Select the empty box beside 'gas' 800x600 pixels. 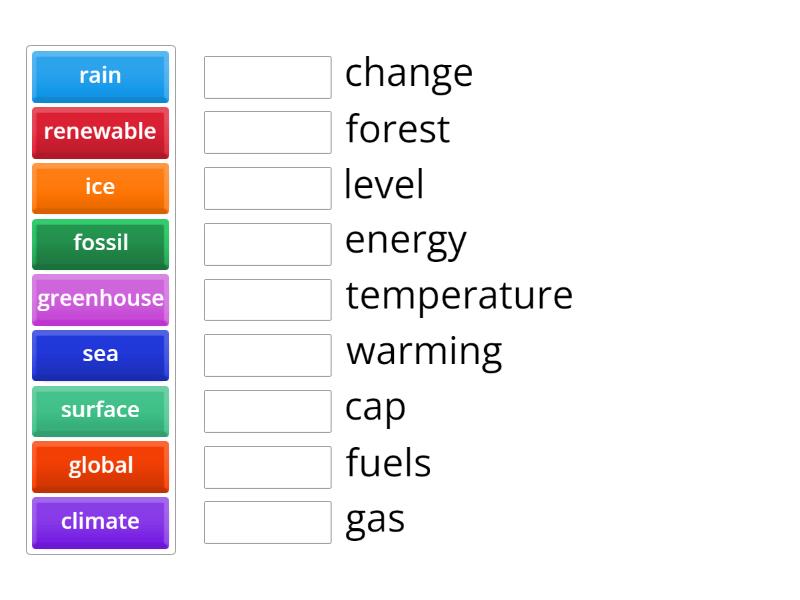point(267,520)
